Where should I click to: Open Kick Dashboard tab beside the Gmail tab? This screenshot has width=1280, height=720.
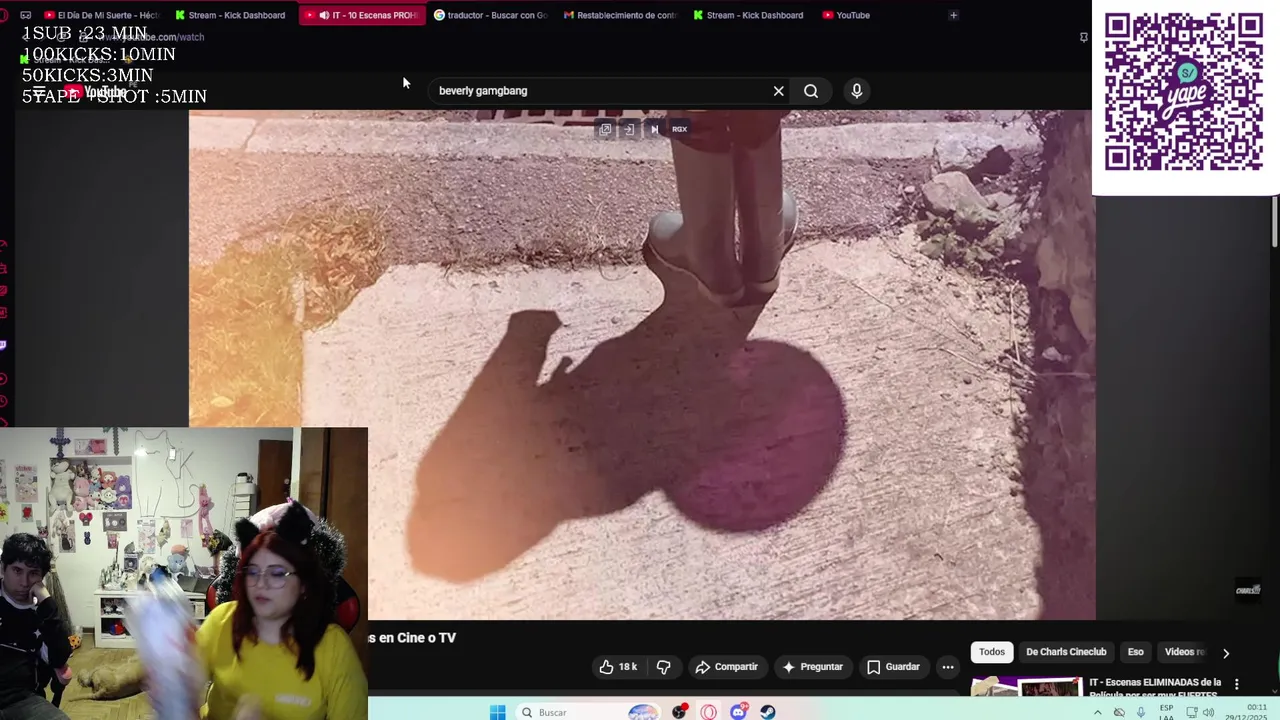click(748, 15)
